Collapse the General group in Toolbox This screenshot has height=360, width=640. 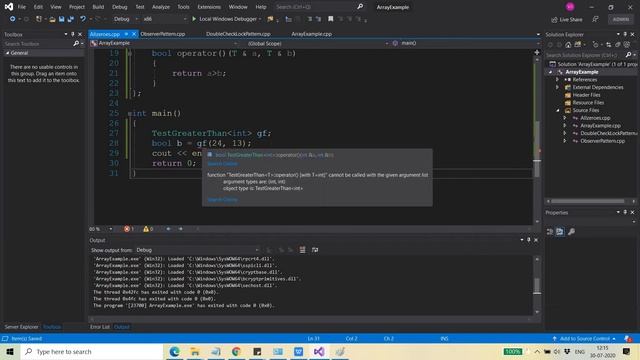point(7,53)
